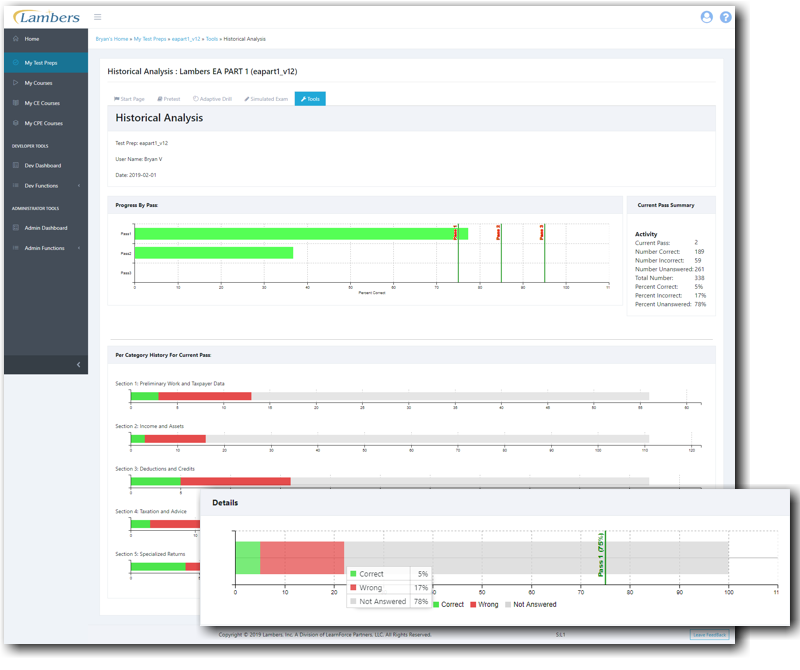Toggle Wrong legend swatch in Details
Screen dimensions: 800x670
coord(473,605)
